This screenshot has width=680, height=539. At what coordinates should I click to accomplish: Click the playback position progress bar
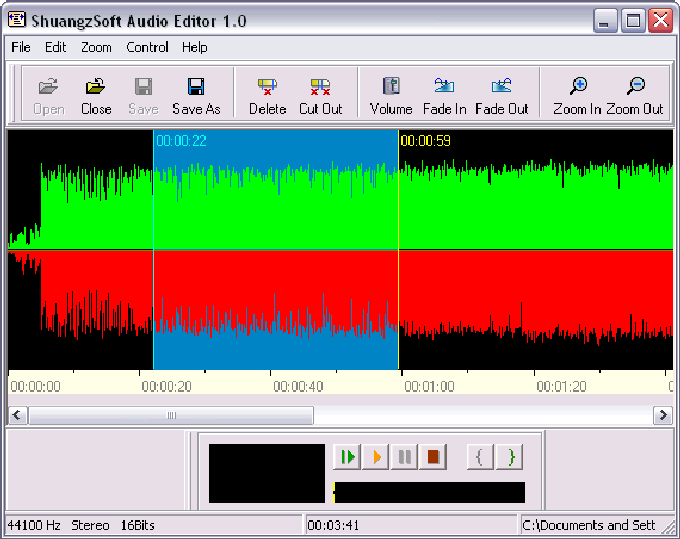(429, 493)
